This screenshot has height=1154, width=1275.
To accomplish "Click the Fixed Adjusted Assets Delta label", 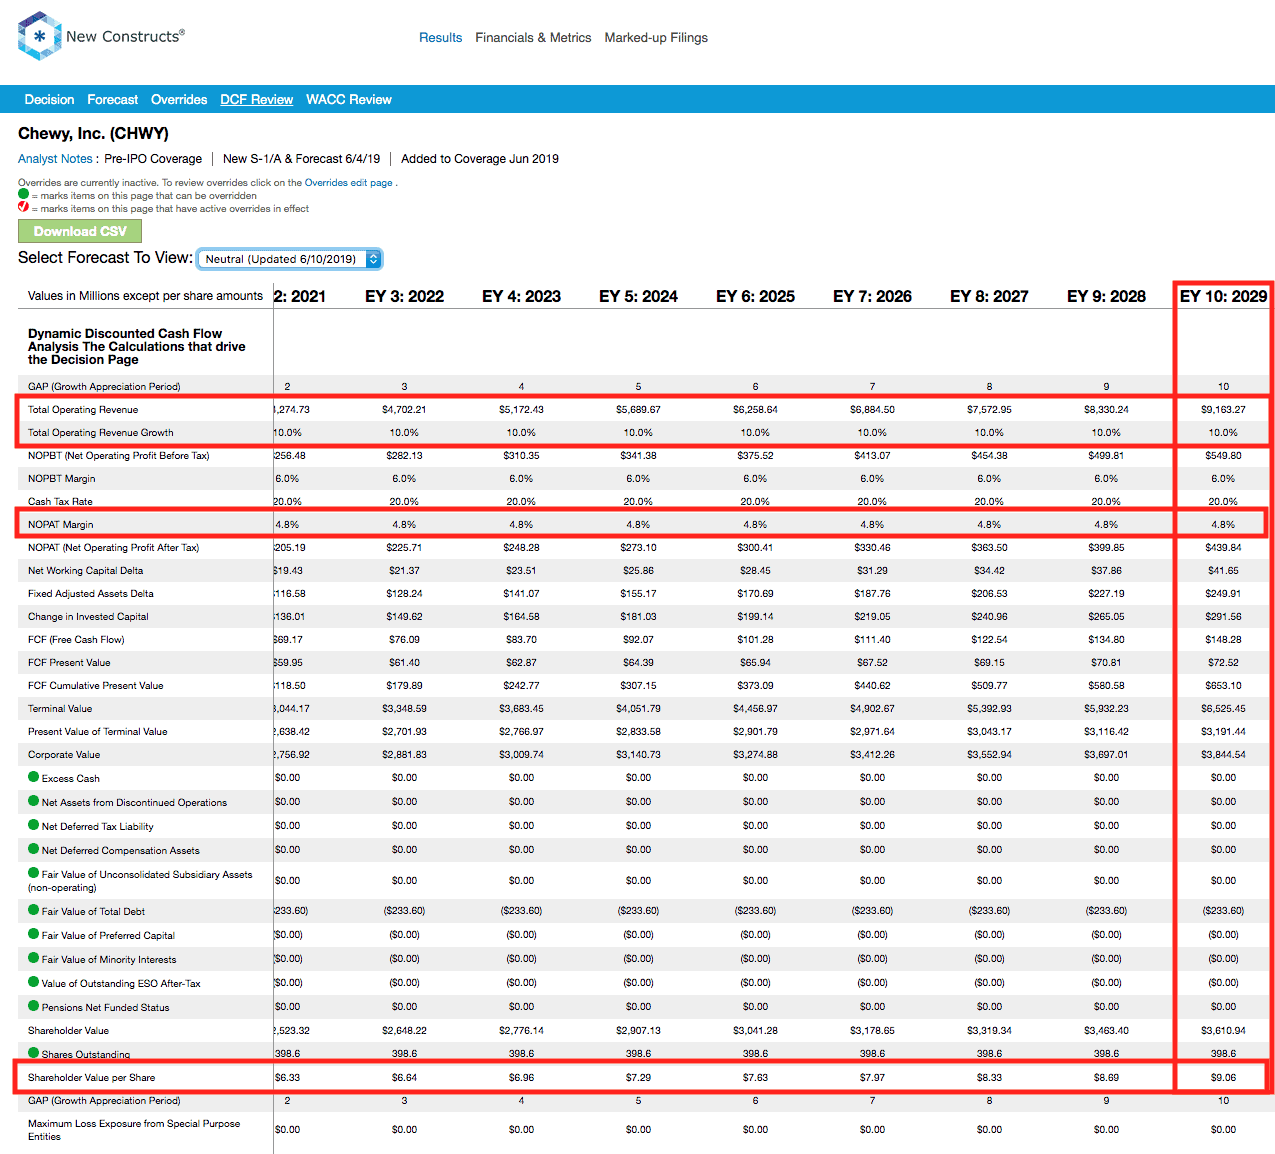I will point(90,593).
